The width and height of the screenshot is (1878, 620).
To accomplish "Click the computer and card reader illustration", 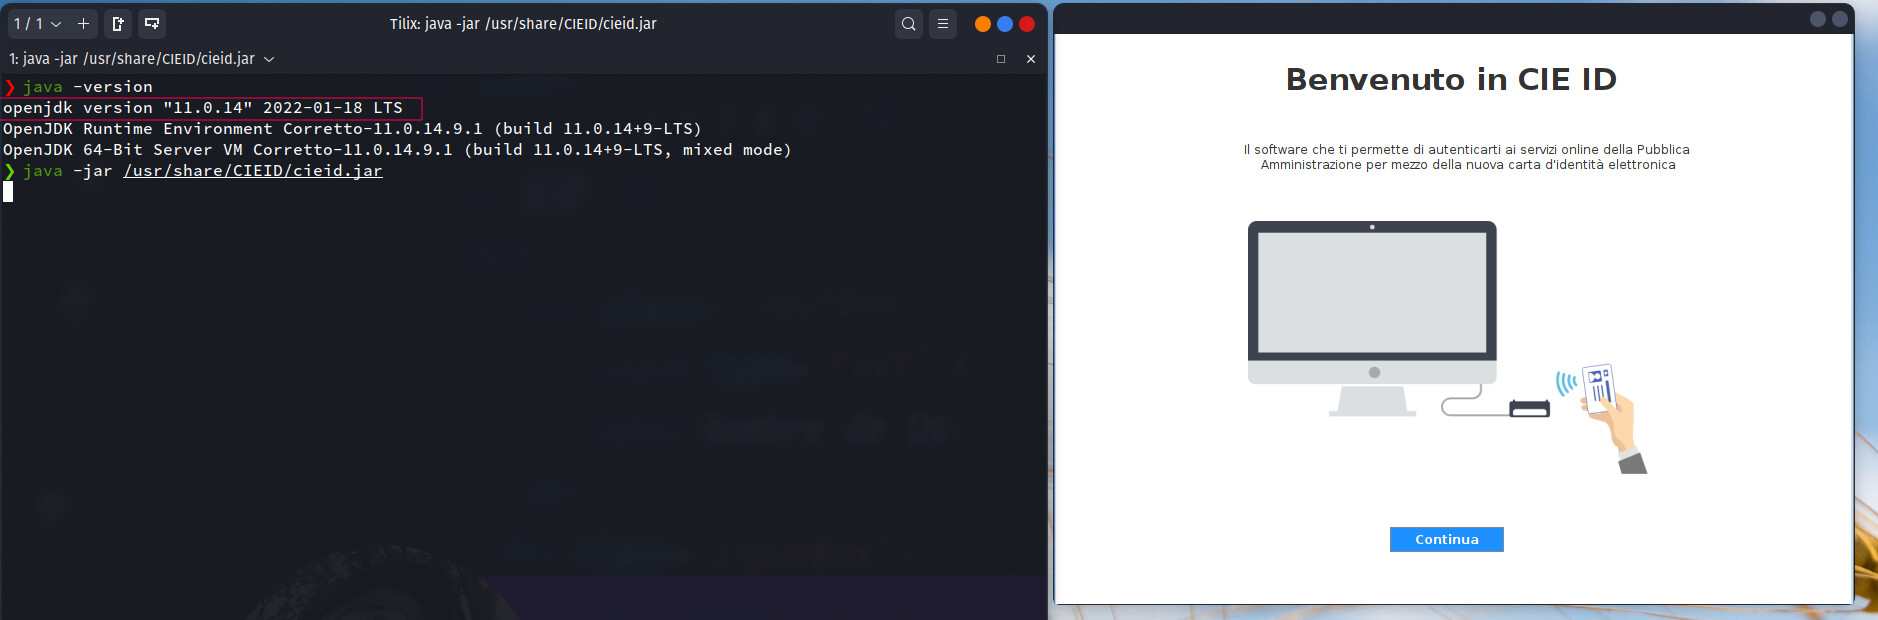I will 1447,347.
